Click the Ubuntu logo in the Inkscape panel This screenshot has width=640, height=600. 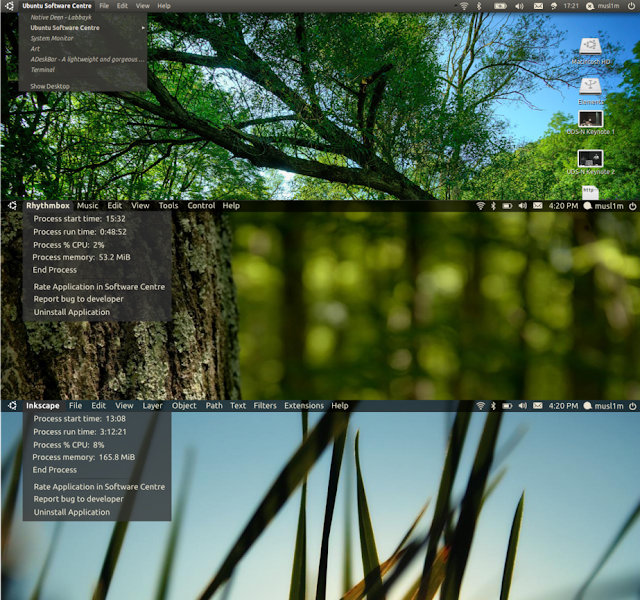(12, 406)
